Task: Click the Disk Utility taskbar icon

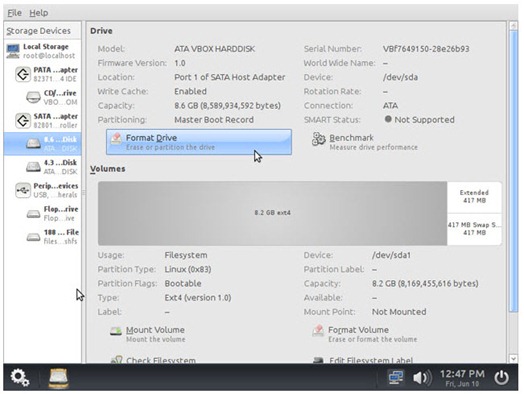Action: click(58, 378)
